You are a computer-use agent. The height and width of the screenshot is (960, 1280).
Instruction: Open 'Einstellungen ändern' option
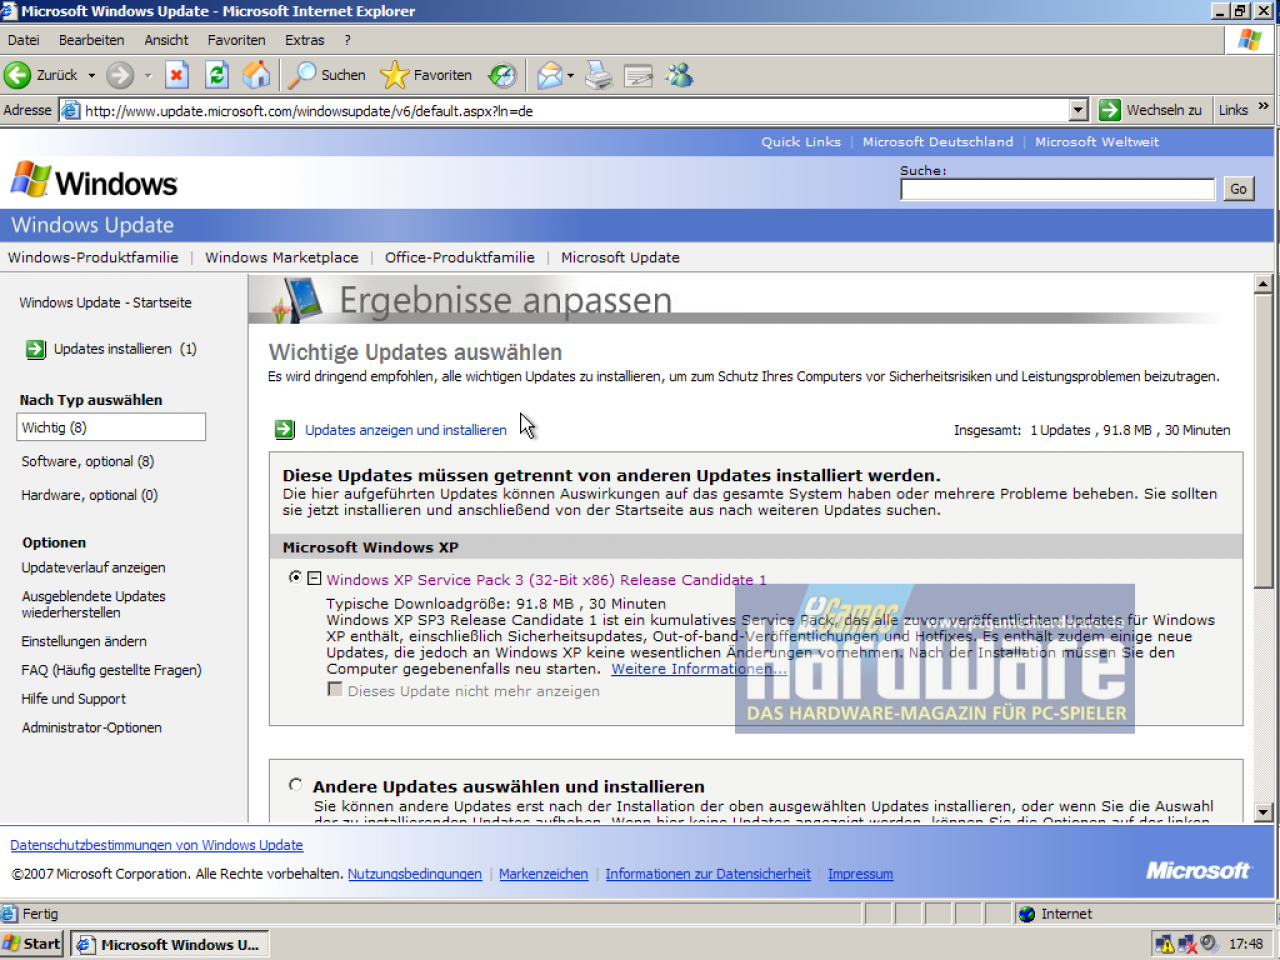[84, 641]
